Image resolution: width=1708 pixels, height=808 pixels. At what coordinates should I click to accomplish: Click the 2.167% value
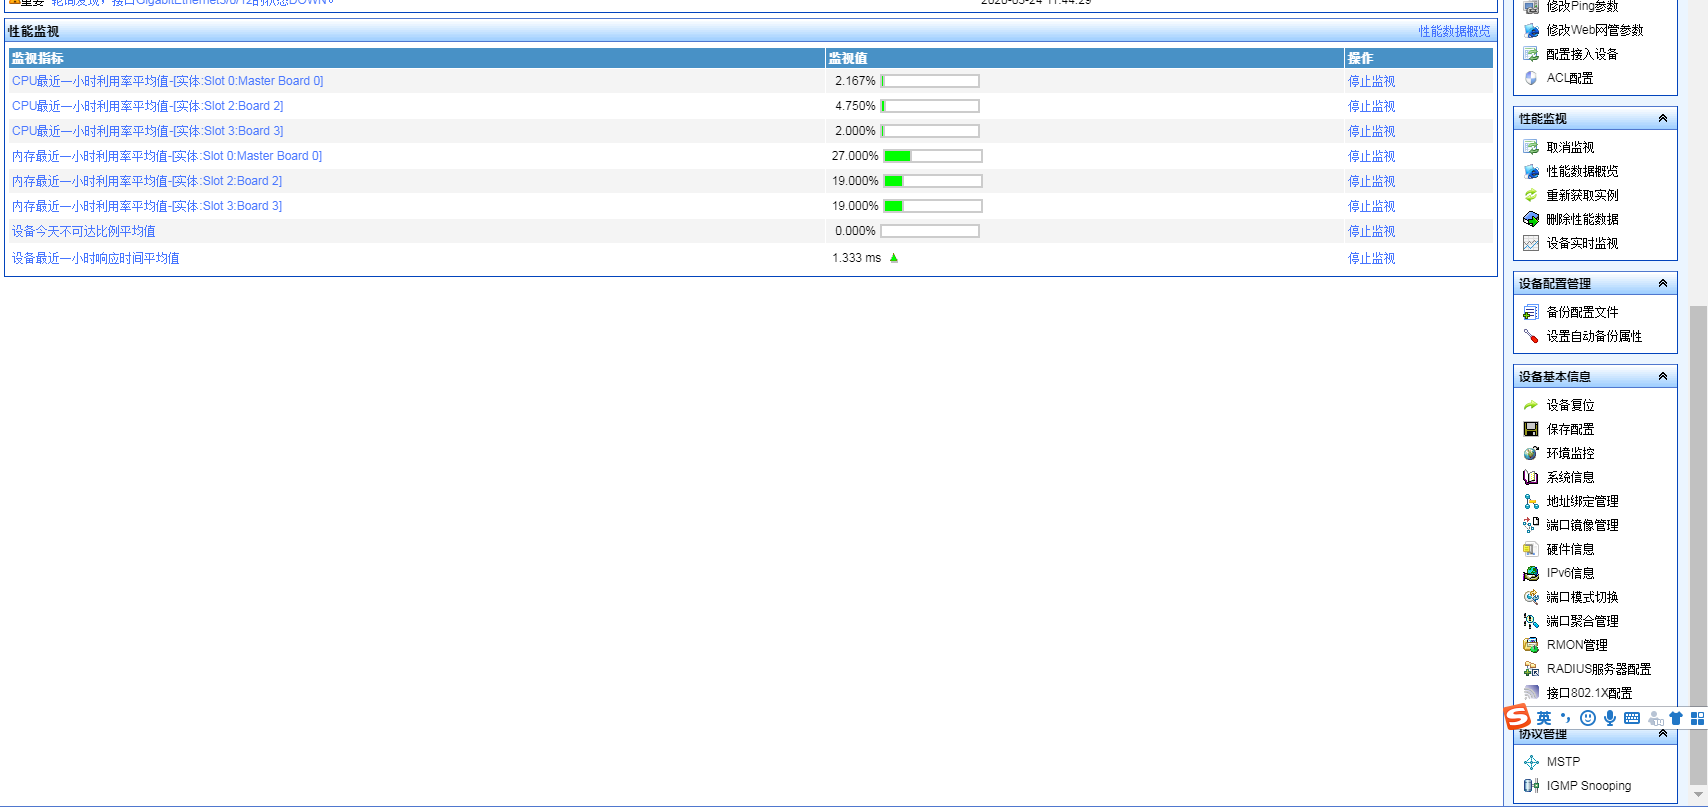[855, 81]
